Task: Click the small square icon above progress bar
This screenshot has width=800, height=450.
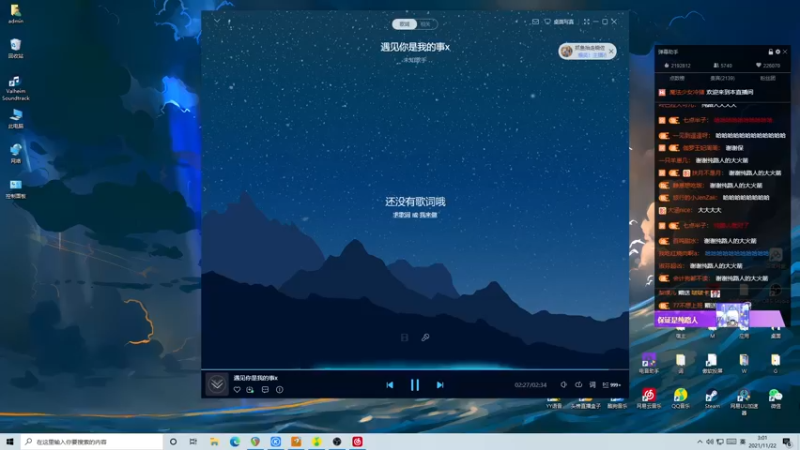Action: [405, 337]
